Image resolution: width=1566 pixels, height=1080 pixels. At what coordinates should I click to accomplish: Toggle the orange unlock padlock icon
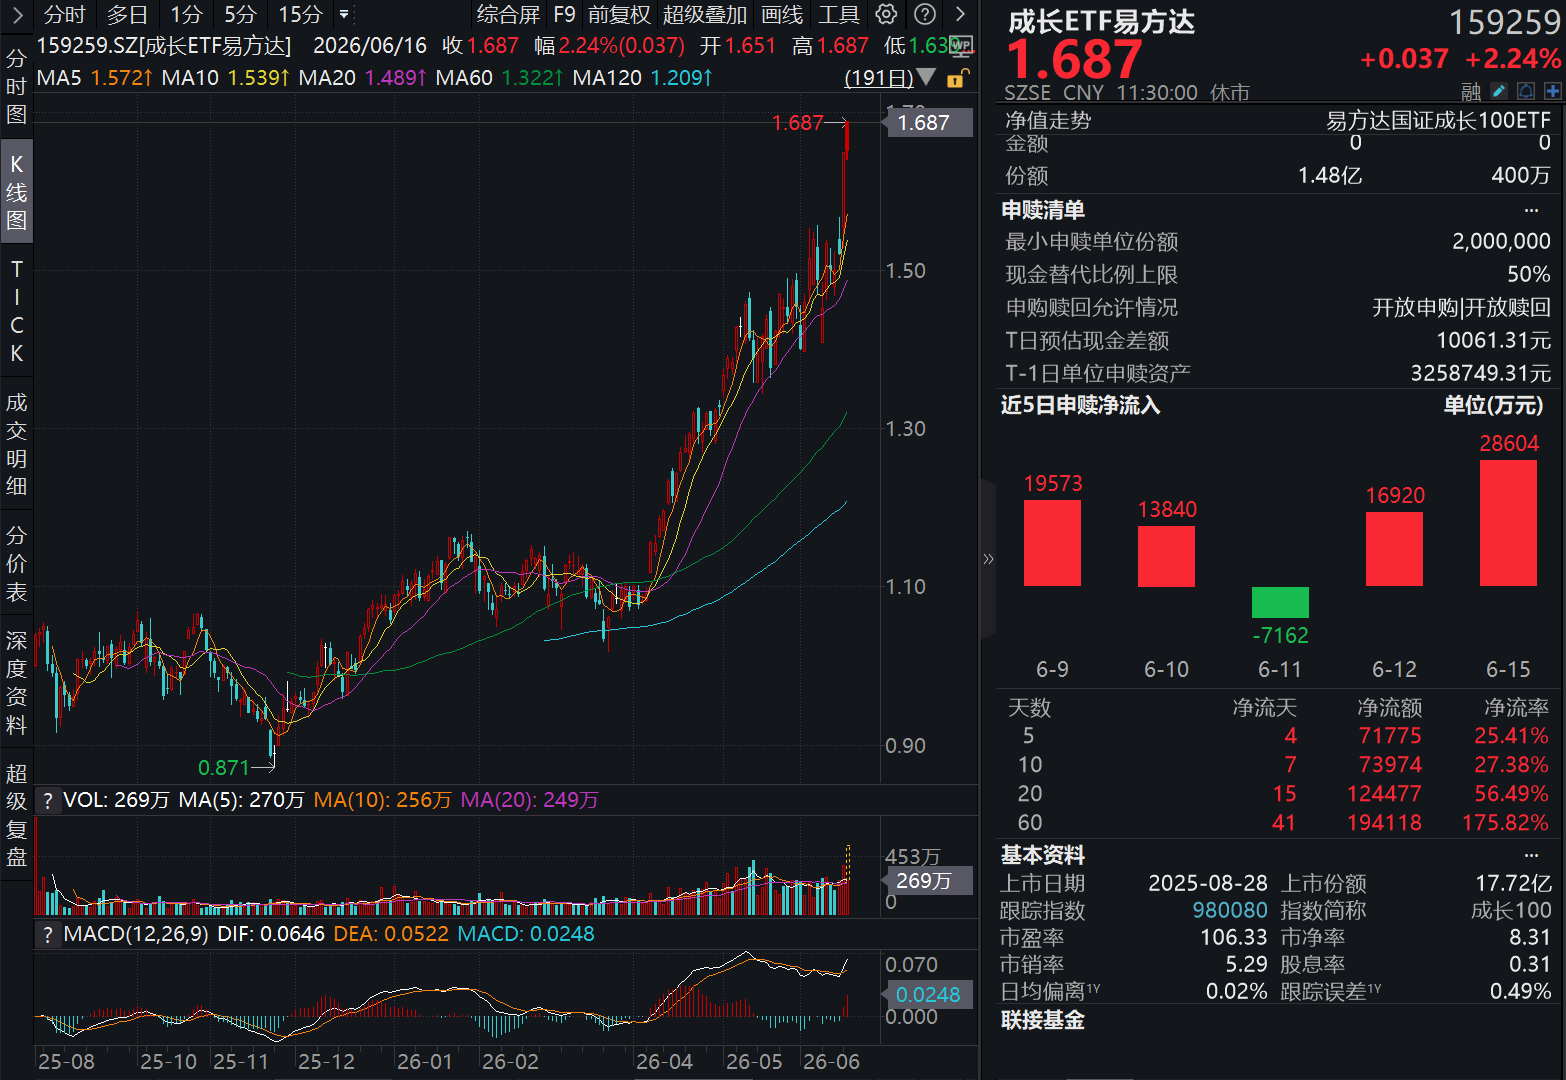957,78
